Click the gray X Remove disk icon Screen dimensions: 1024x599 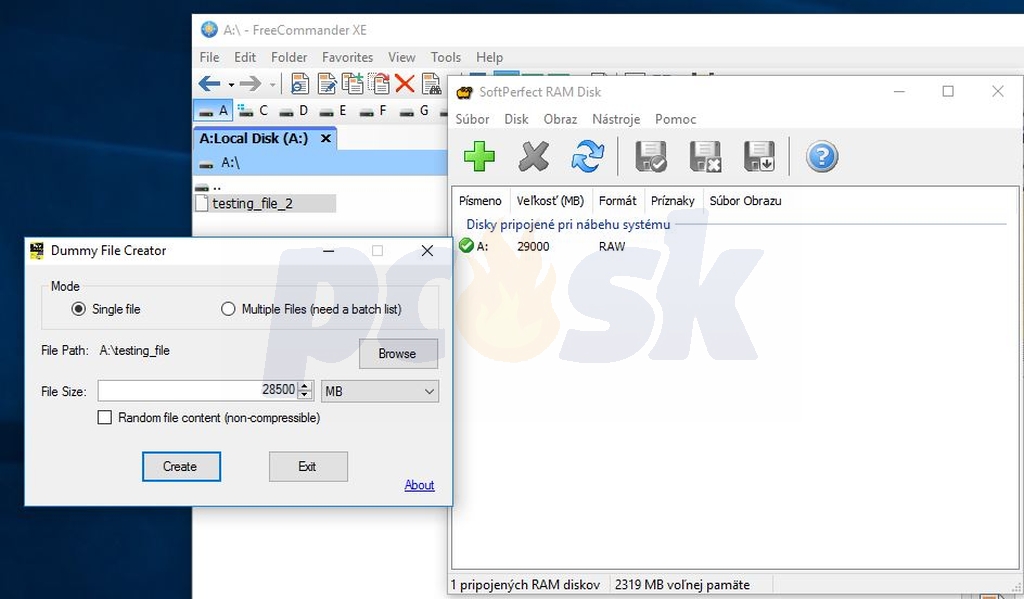point(534,157)
